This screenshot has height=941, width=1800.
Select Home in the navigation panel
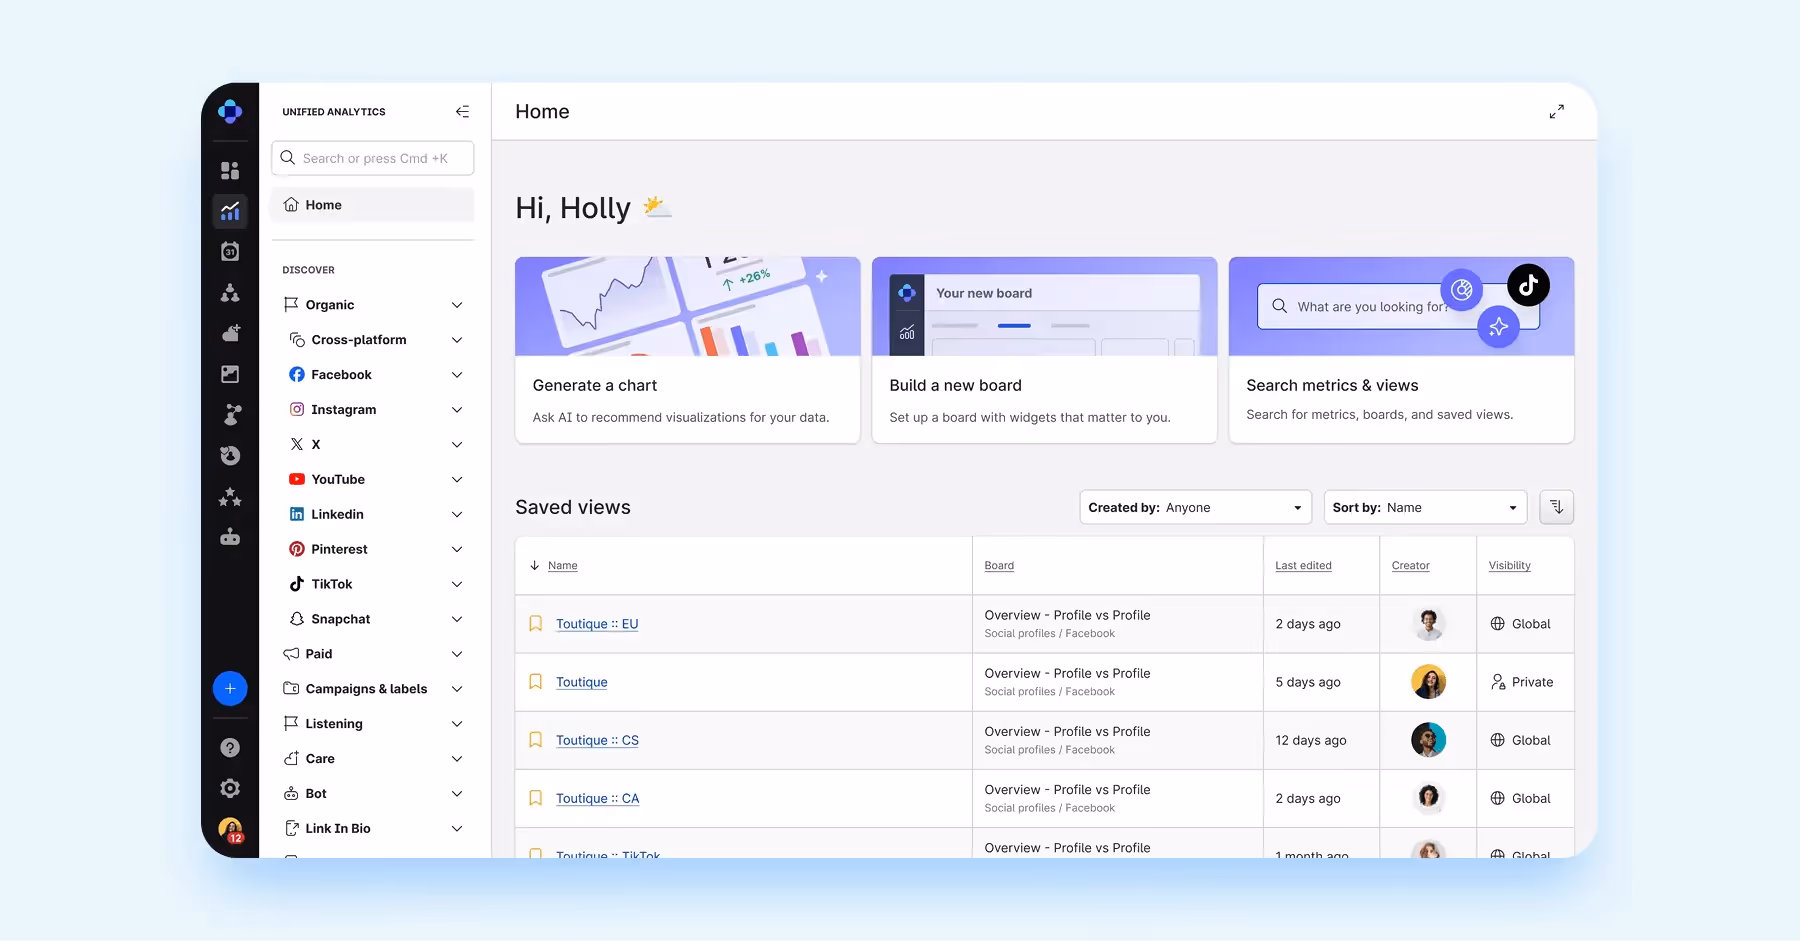click(372, 204)
